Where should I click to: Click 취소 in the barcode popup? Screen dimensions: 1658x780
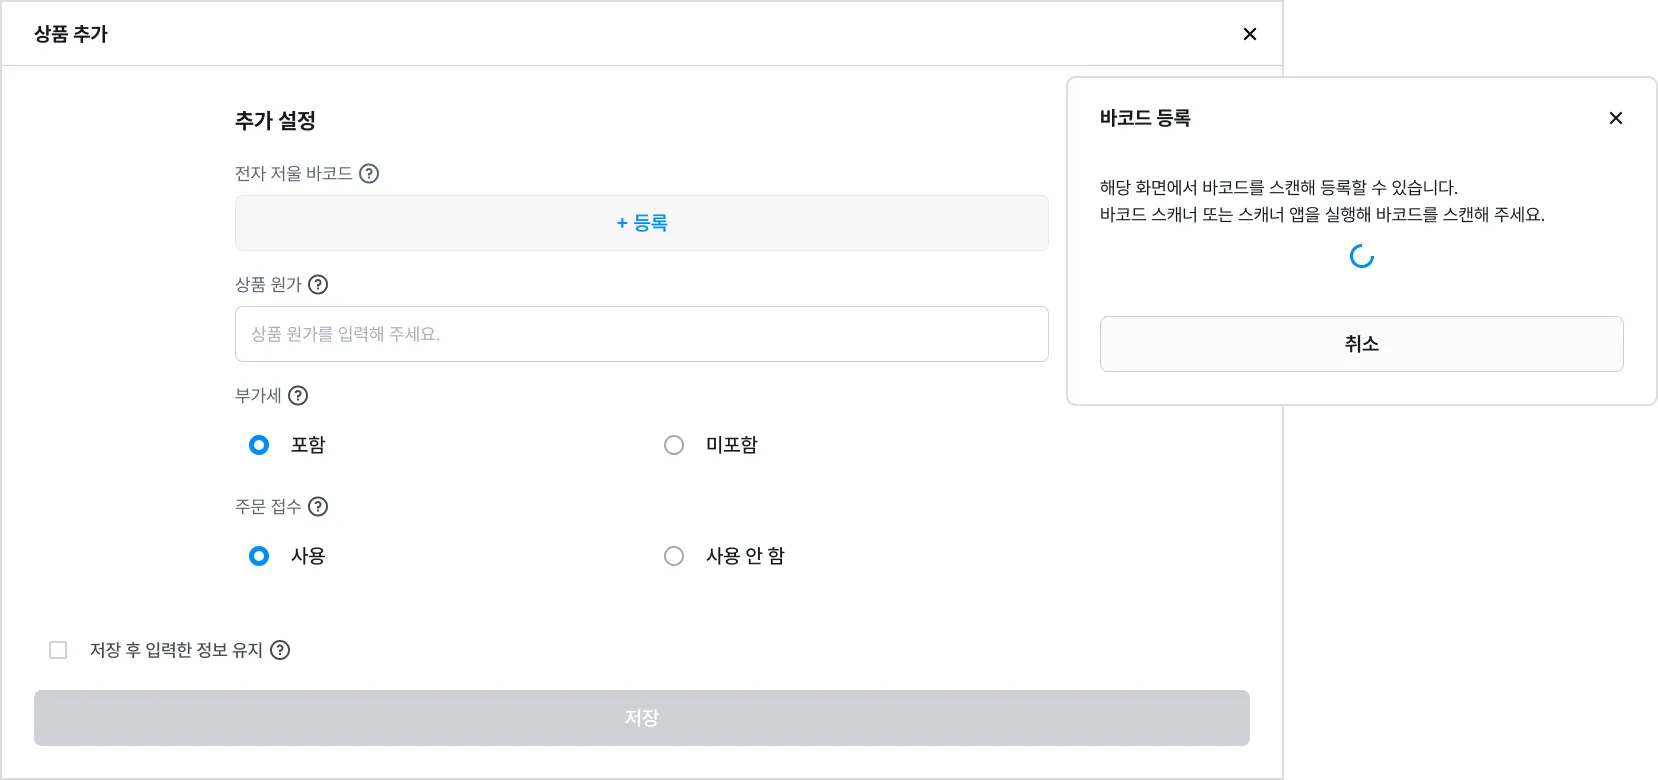[1361, 344]
